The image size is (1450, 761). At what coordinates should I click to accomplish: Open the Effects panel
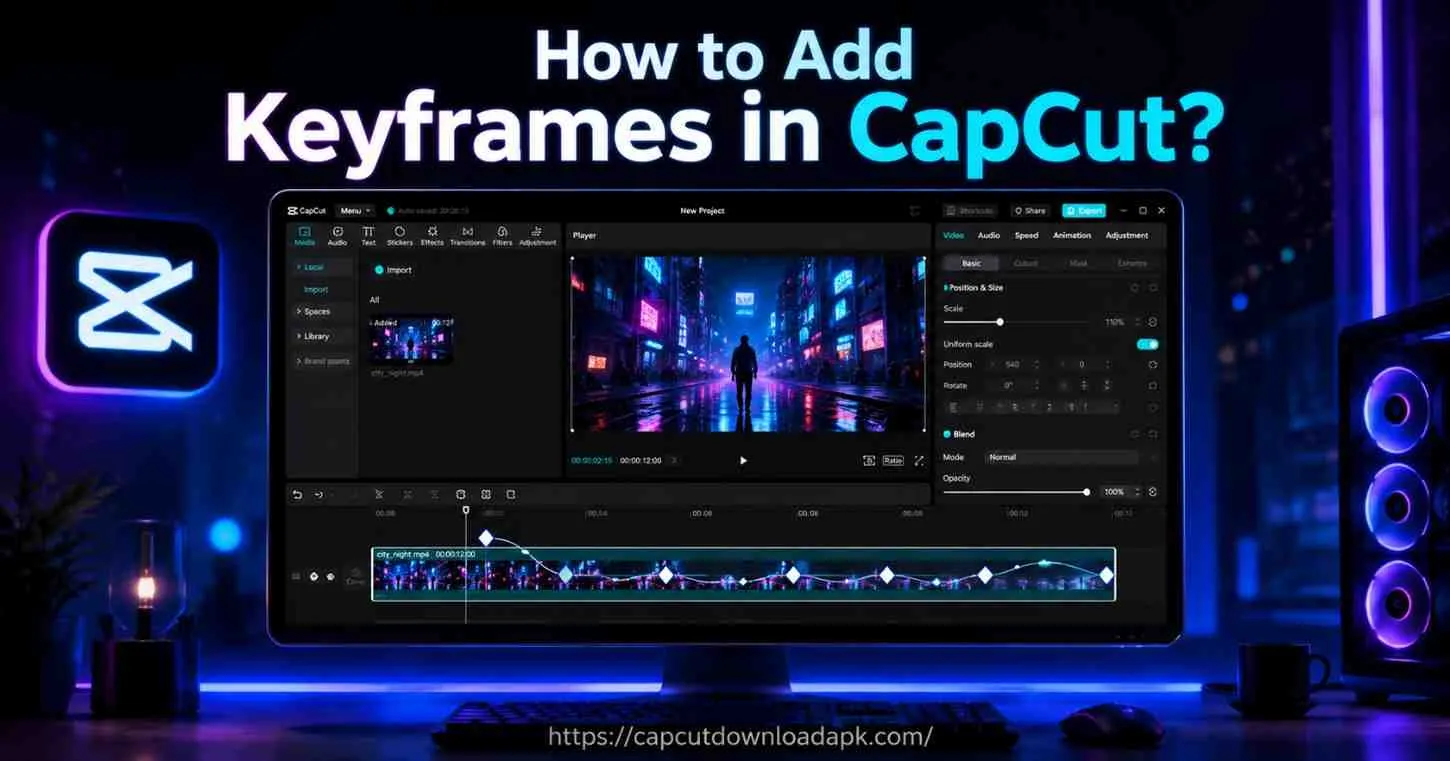432,236
